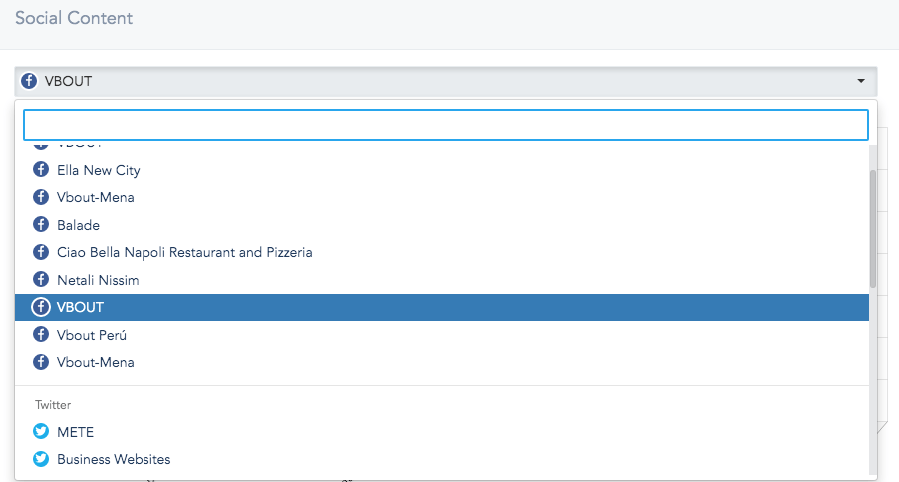This screenshot has width=899, height=482.
Task: Click the Facebook icon next to Netali Nissim
Action: pyautogui.click(x=41, y=280)
